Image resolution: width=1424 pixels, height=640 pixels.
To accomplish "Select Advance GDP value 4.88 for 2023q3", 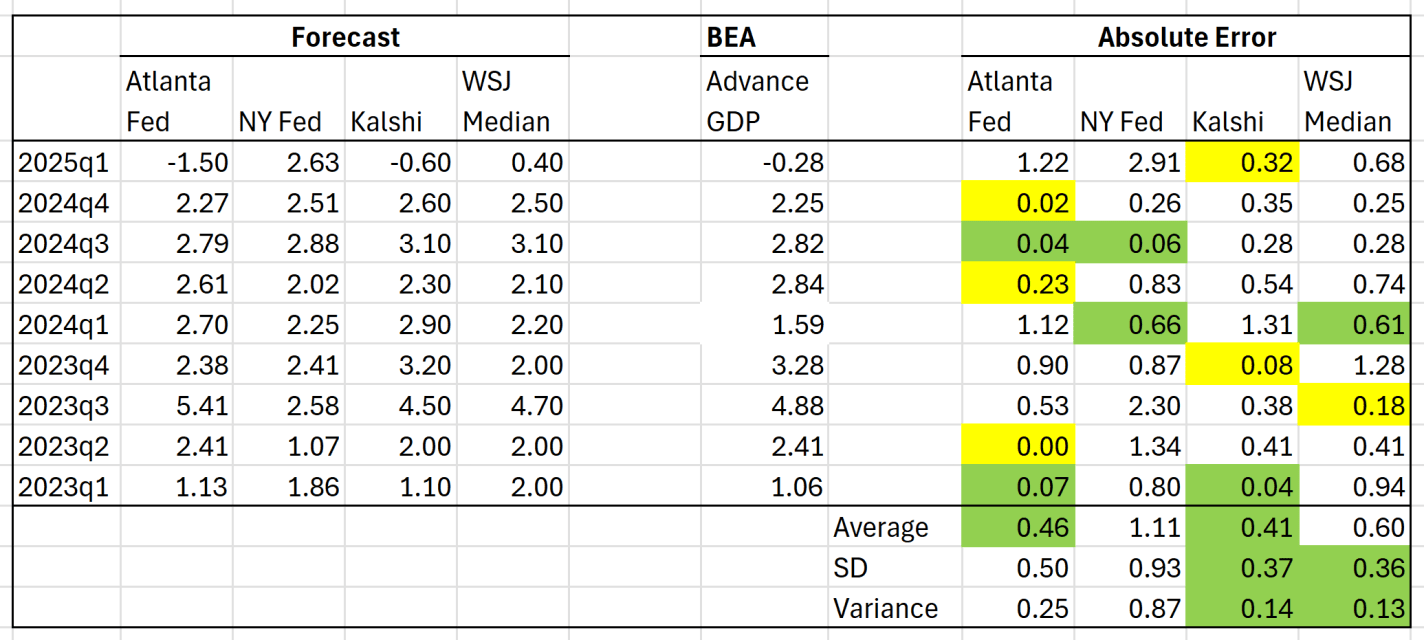I will (x=764, y=406).
